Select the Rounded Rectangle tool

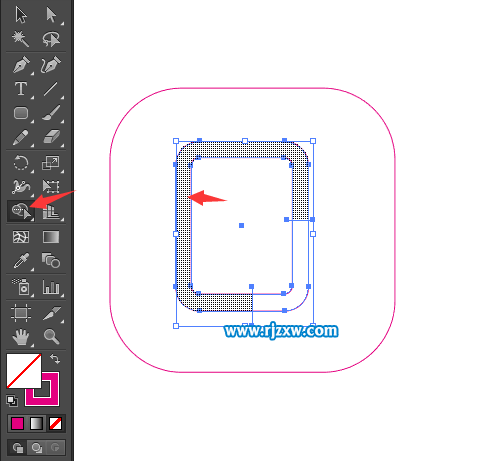coord(21,113)
